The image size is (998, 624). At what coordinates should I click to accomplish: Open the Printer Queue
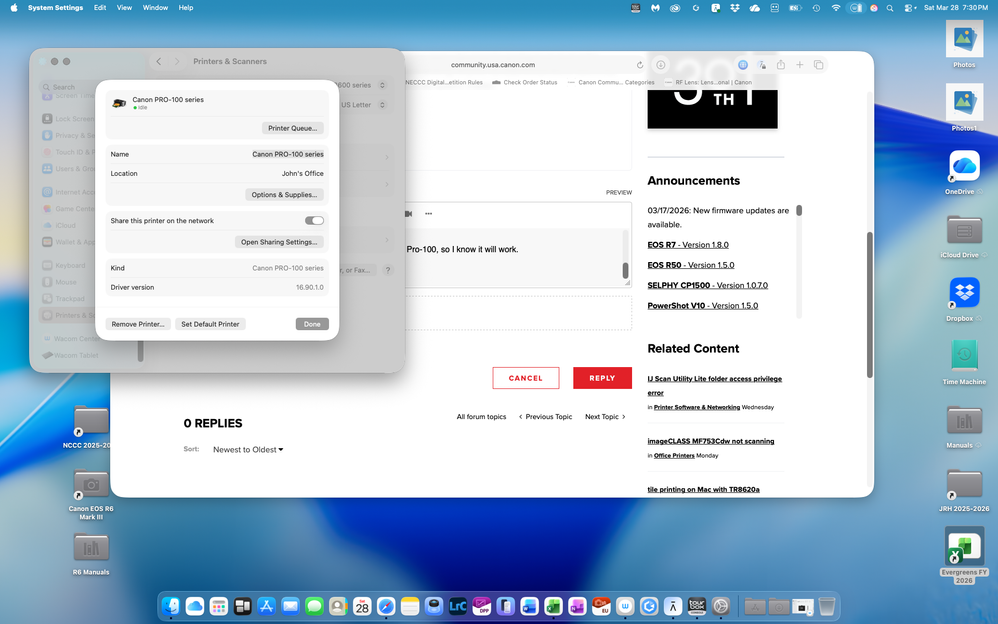click(x=293, y=128)
